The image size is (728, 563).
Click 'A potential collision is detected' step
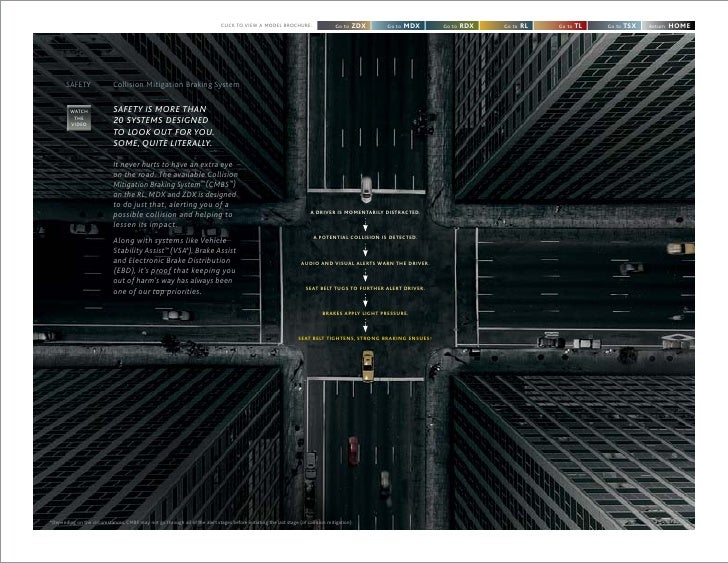[x=365, y=237]
